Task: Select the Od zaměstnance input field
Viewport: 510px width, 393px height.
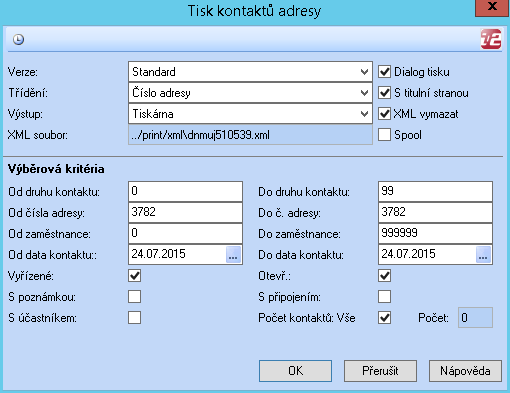Action: tap(185, 233)
